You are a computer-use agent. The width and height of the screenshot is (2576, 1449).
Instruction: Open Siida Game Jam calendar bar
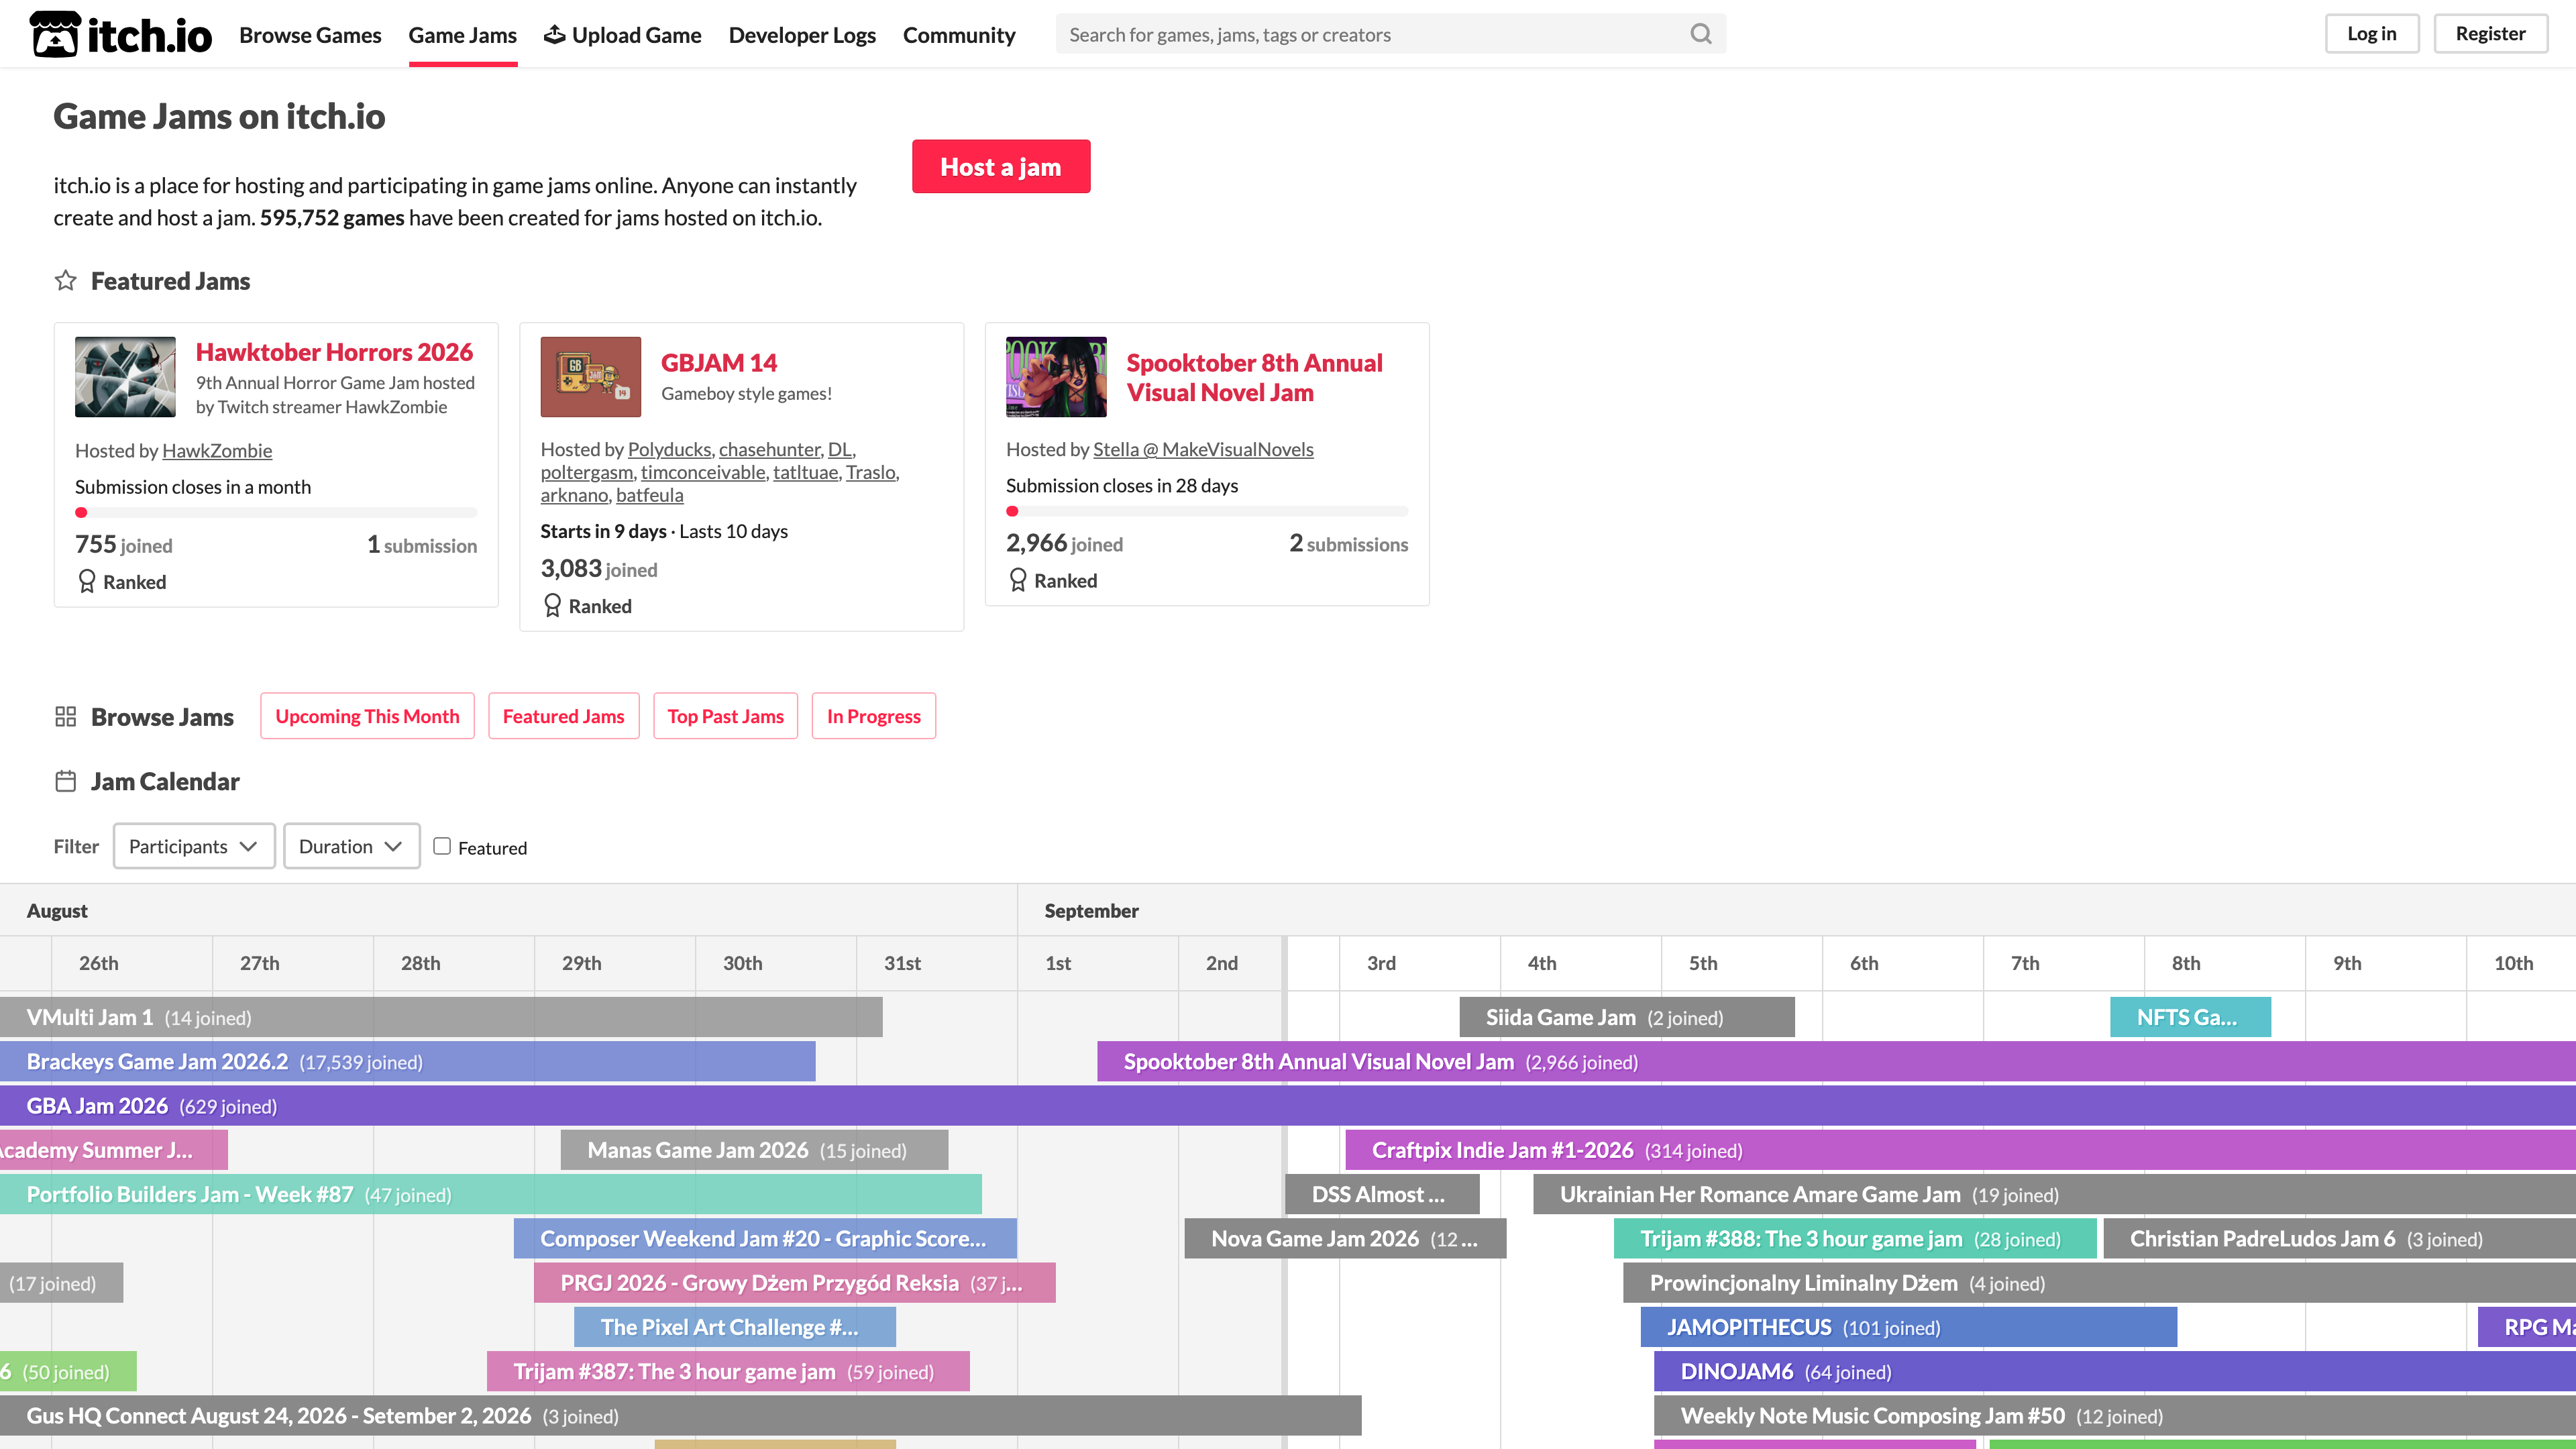pos(1627,1017)
